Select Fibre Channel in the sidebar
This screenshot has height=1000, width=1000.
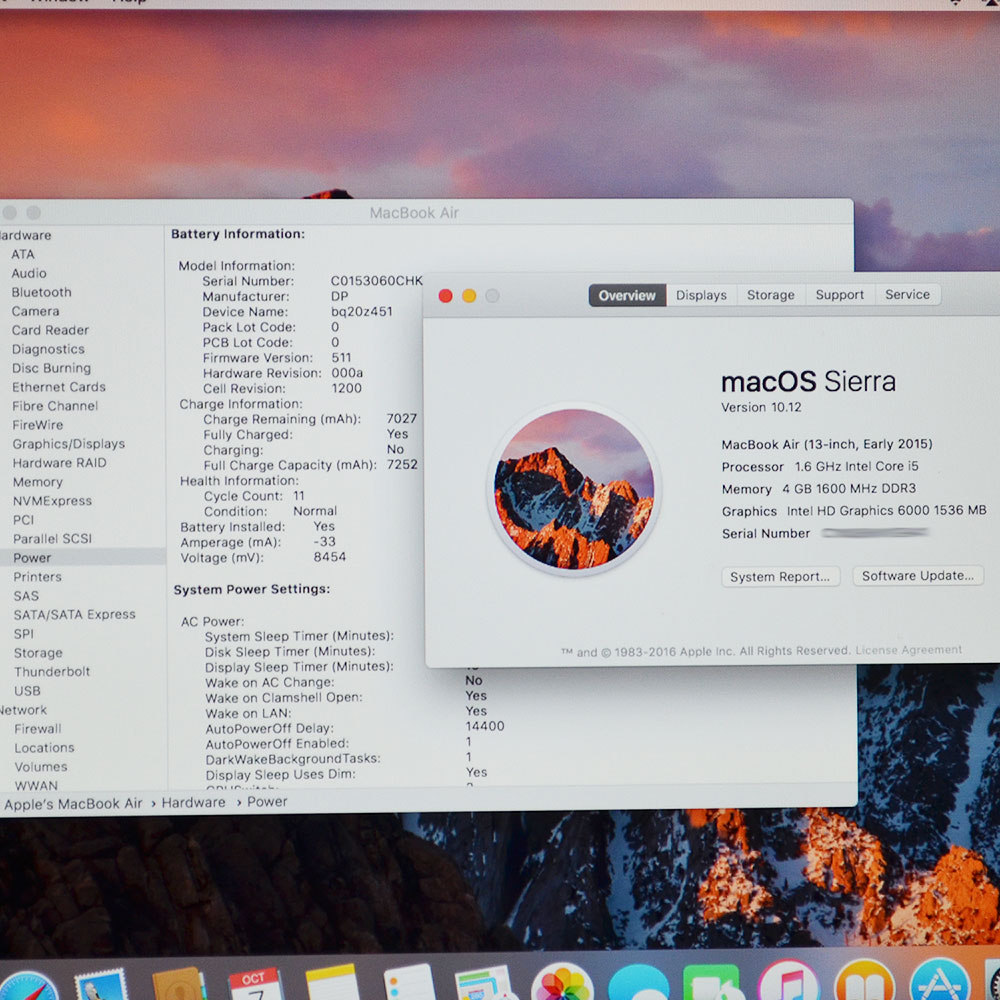55,406
